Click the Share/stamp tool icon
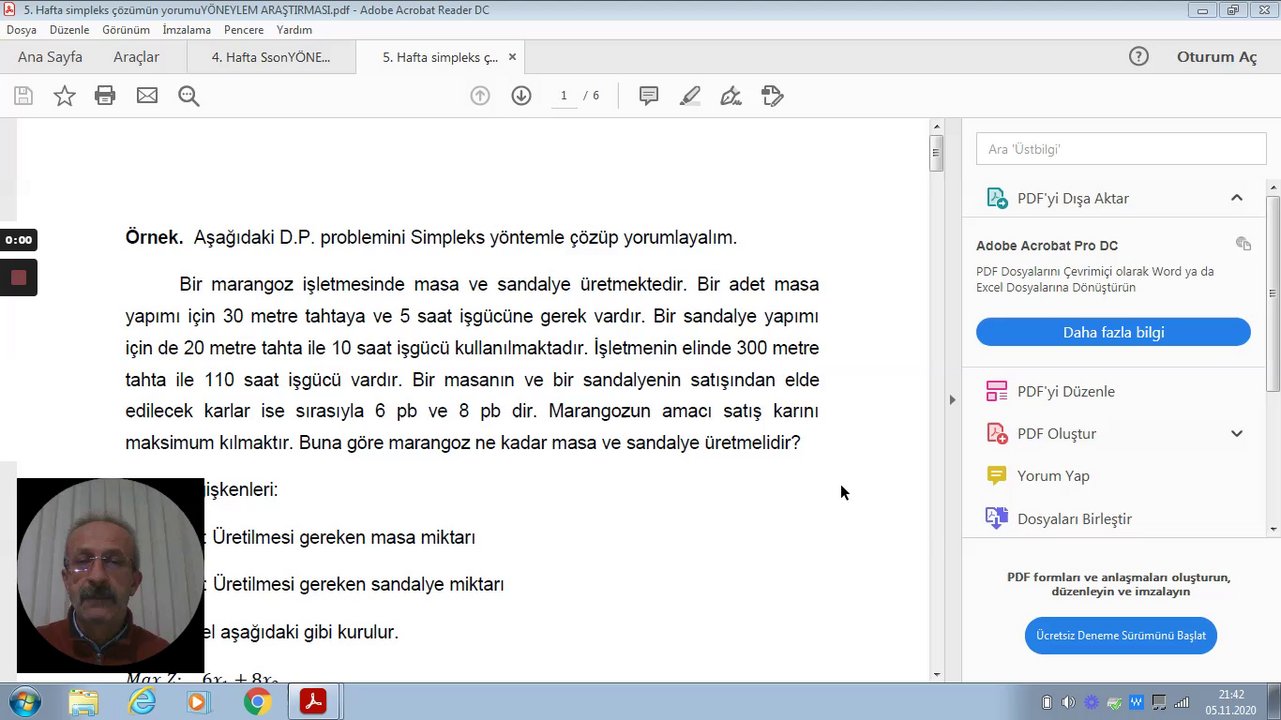Image resolution: width=1281 pixels, height=720 pixels. tap(772, 96)
